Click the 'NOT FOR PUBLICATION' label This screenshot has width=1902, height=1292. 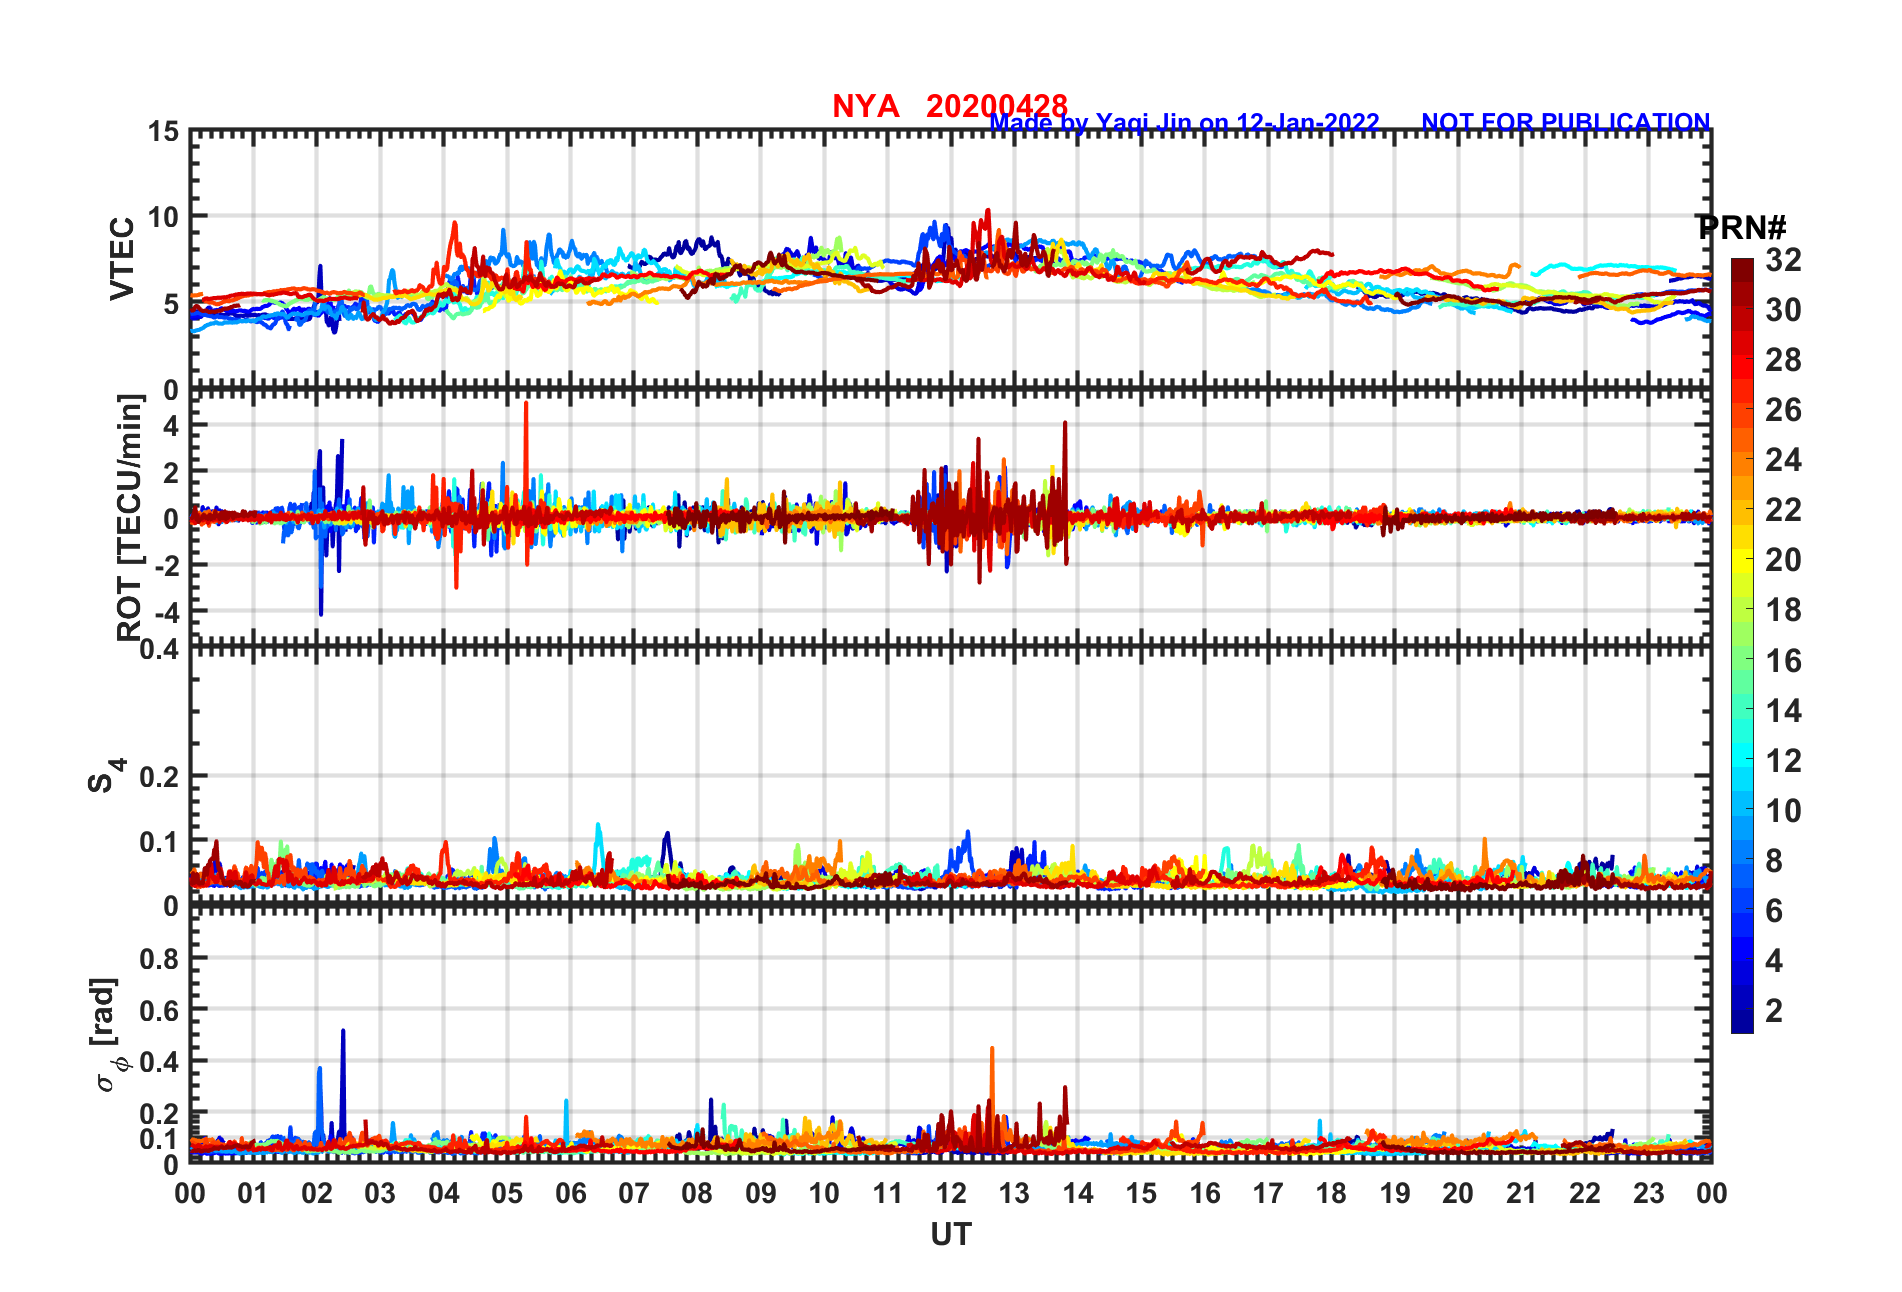[1566, 122]
